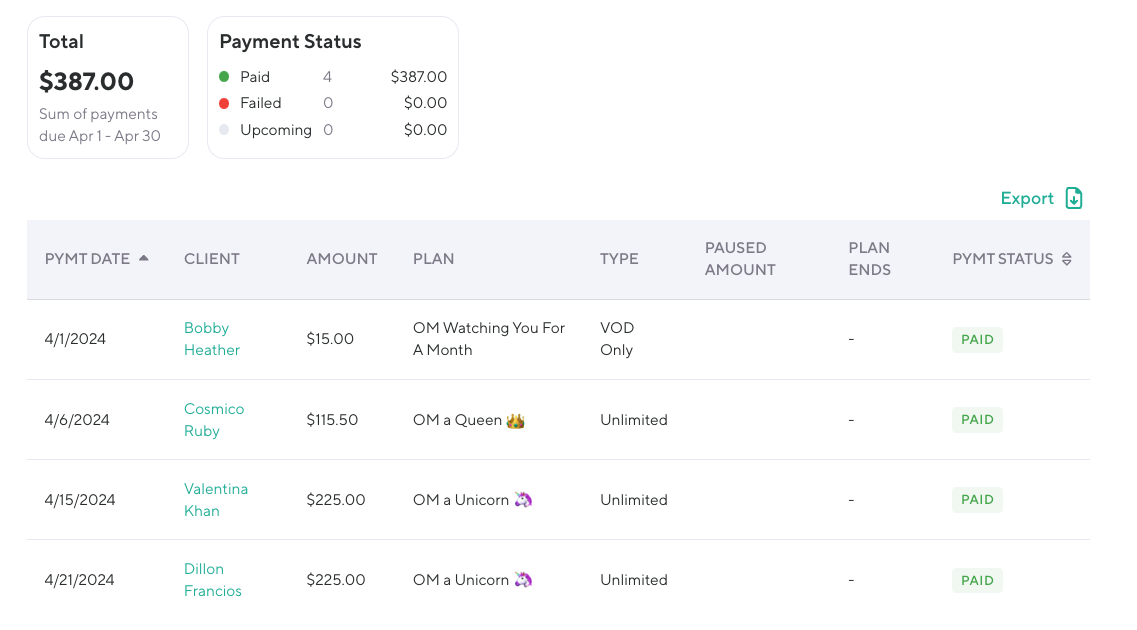Image resolution: width=1137 pixels, height=630 pixels.
Task: Select the 4/15/2024 payment date cell
Action: click(x=80, y=500)
